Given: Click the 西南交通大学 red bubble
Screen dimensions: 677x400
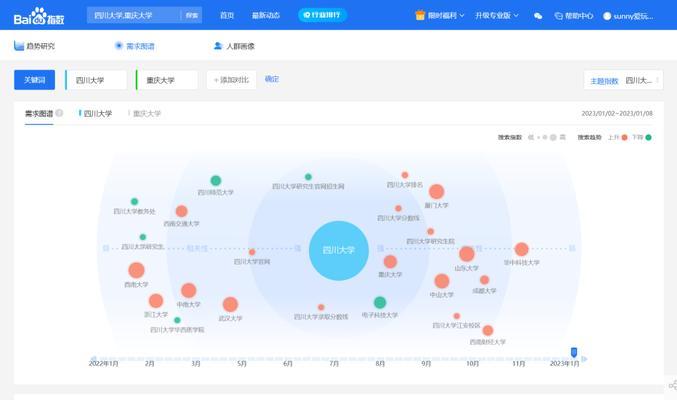Looking at the screenshot, I should [181, 211].
